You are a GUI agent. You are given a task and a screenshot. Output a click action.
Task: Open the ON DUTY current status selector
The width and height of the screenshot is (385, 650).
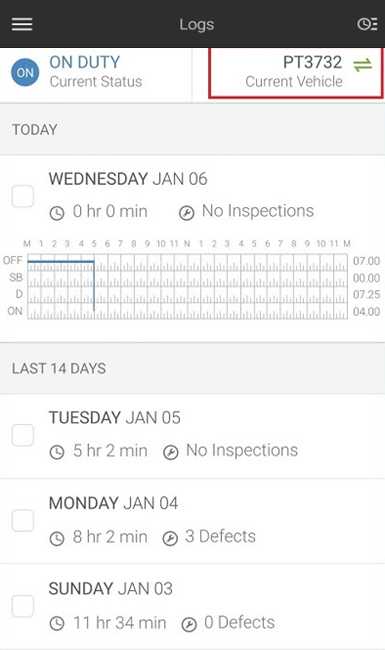coord(96,73)
